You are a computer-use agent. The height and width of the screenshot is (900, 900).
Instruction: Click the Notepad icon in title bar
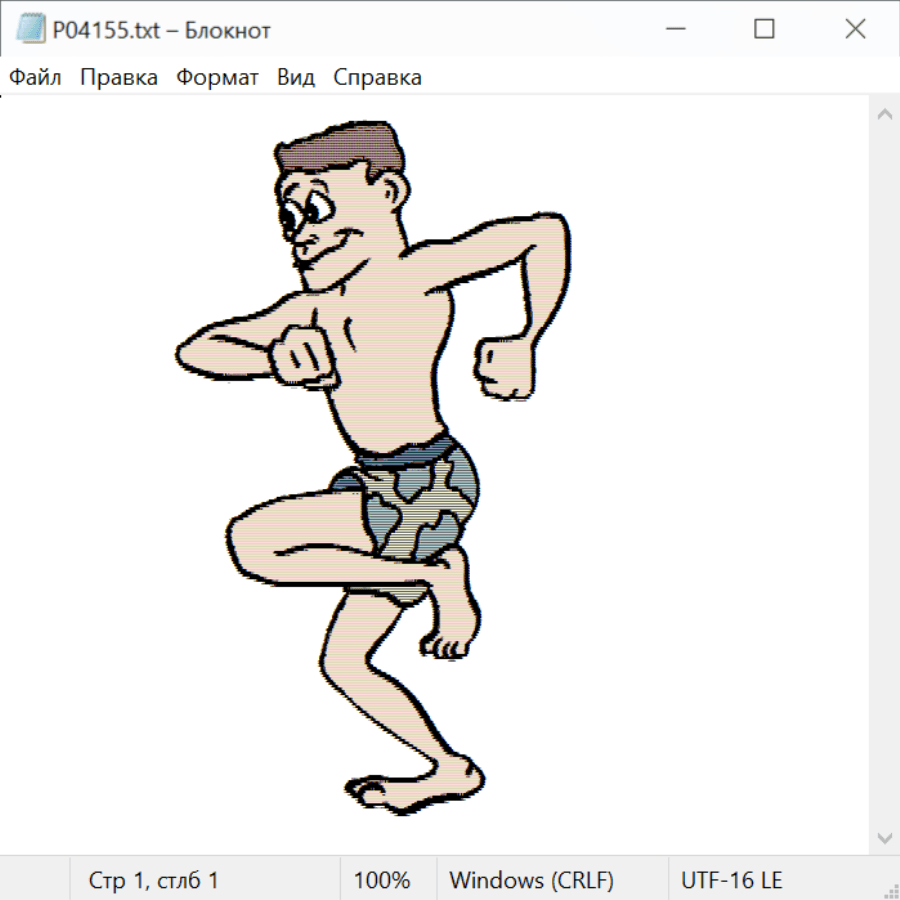point(31,30)
